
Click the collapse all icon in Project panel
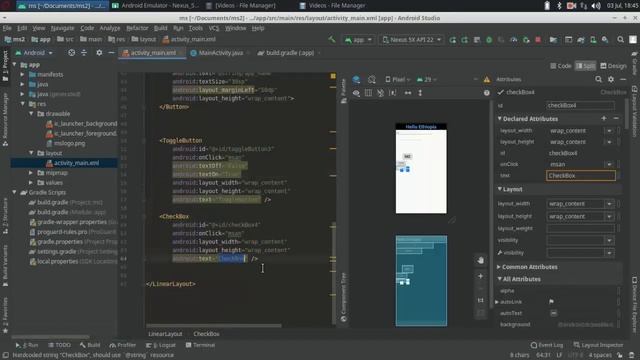84,53
